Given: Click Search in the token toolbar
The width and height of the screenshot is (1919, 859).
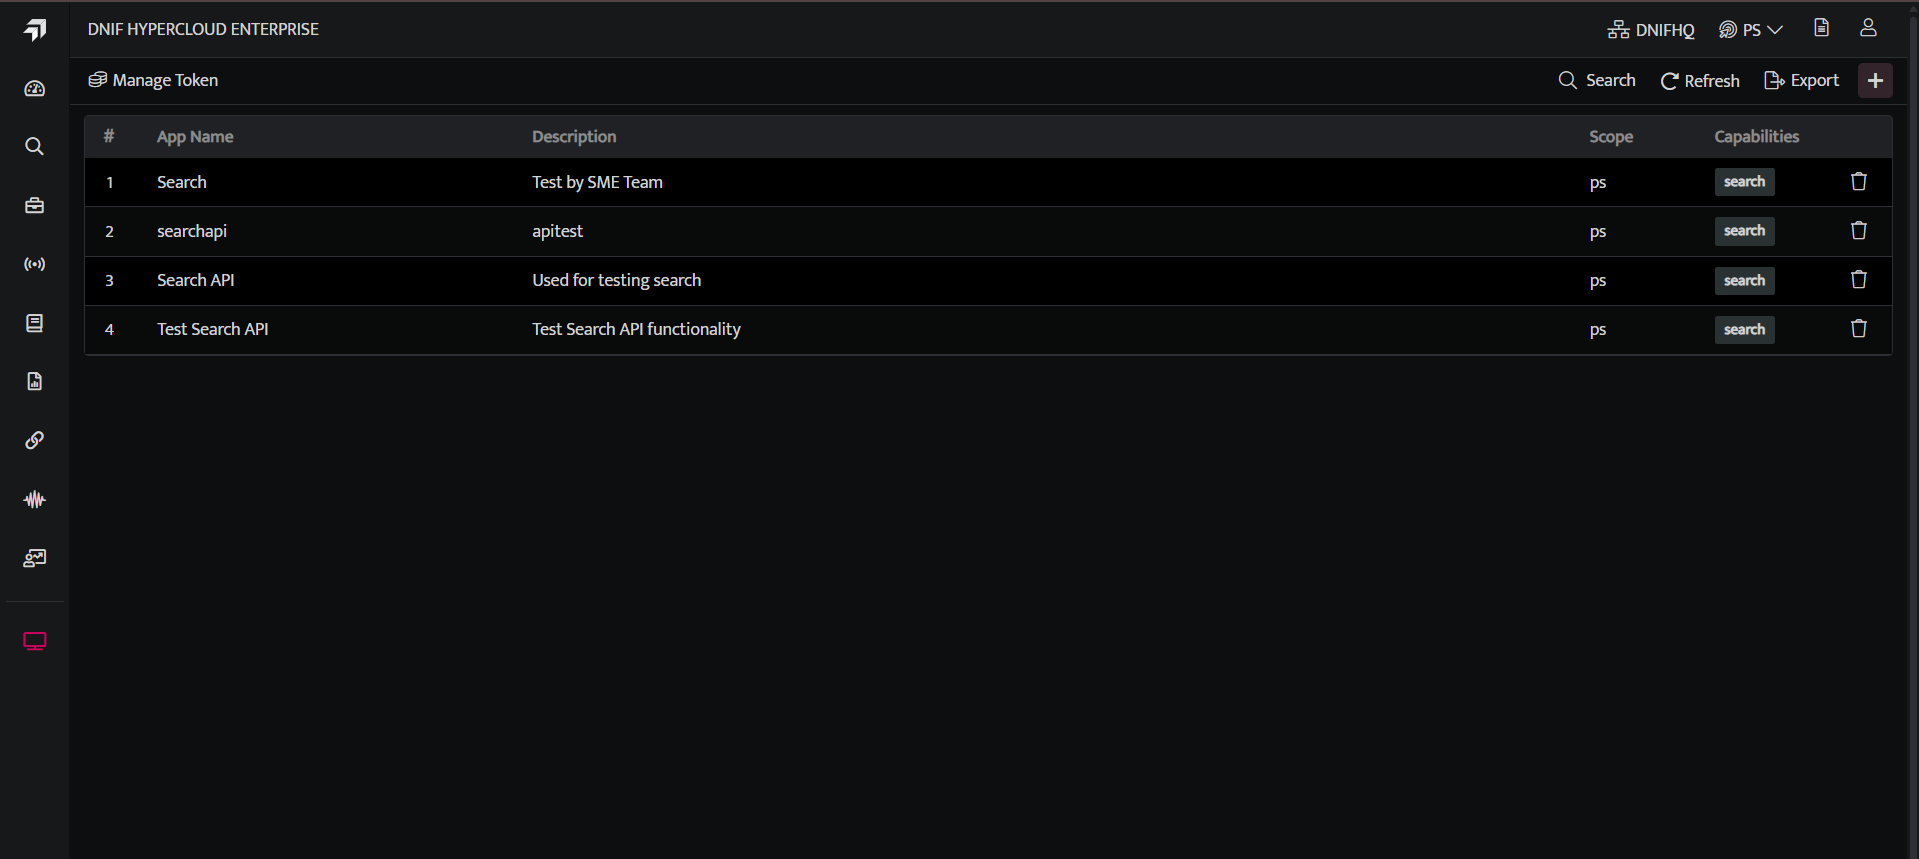Looking at the screenshot, I should 1597,80.
